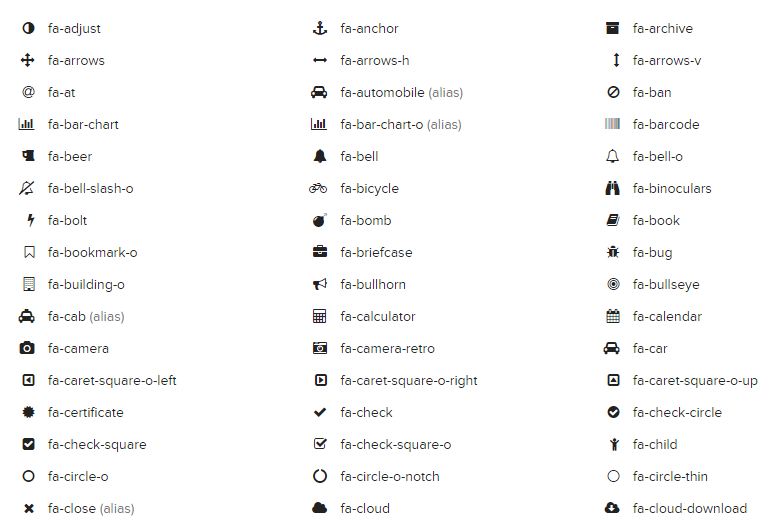Pick the bomb icon
This screenshot has width=770, height=525.
320,220
